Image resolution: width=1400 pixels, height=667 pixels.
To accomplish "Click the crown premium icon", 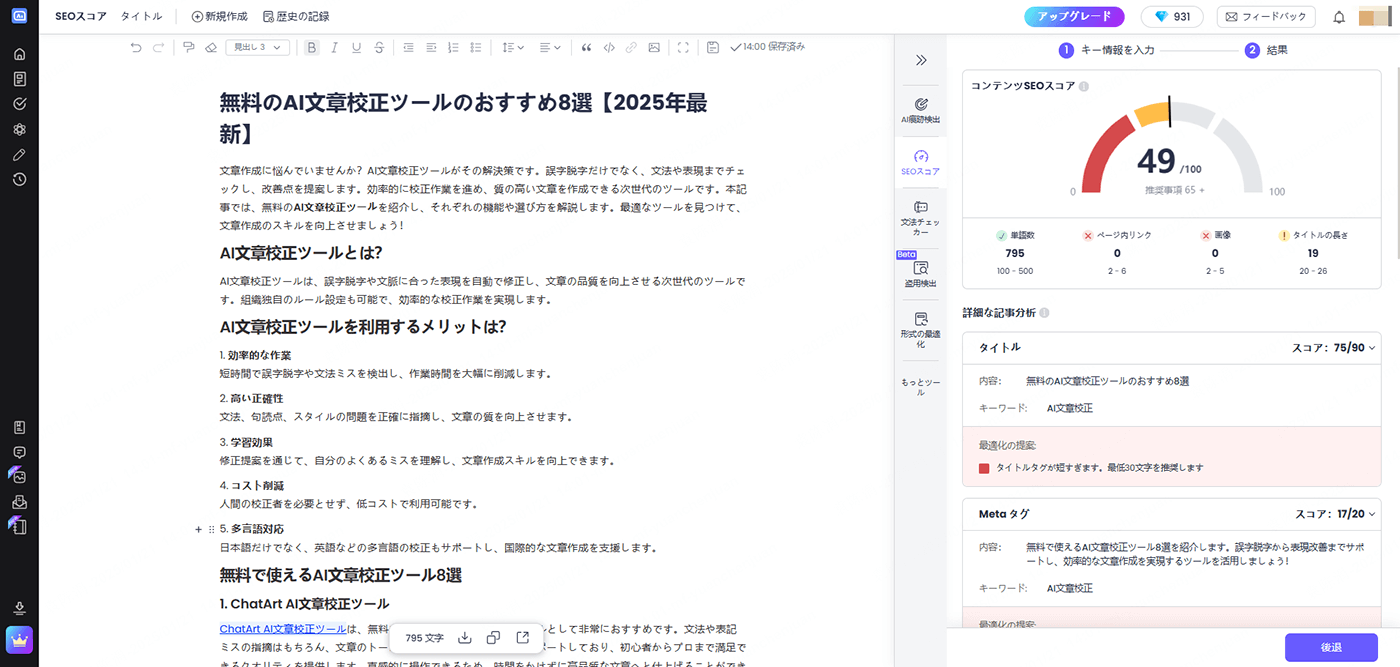I will [19, 638].
